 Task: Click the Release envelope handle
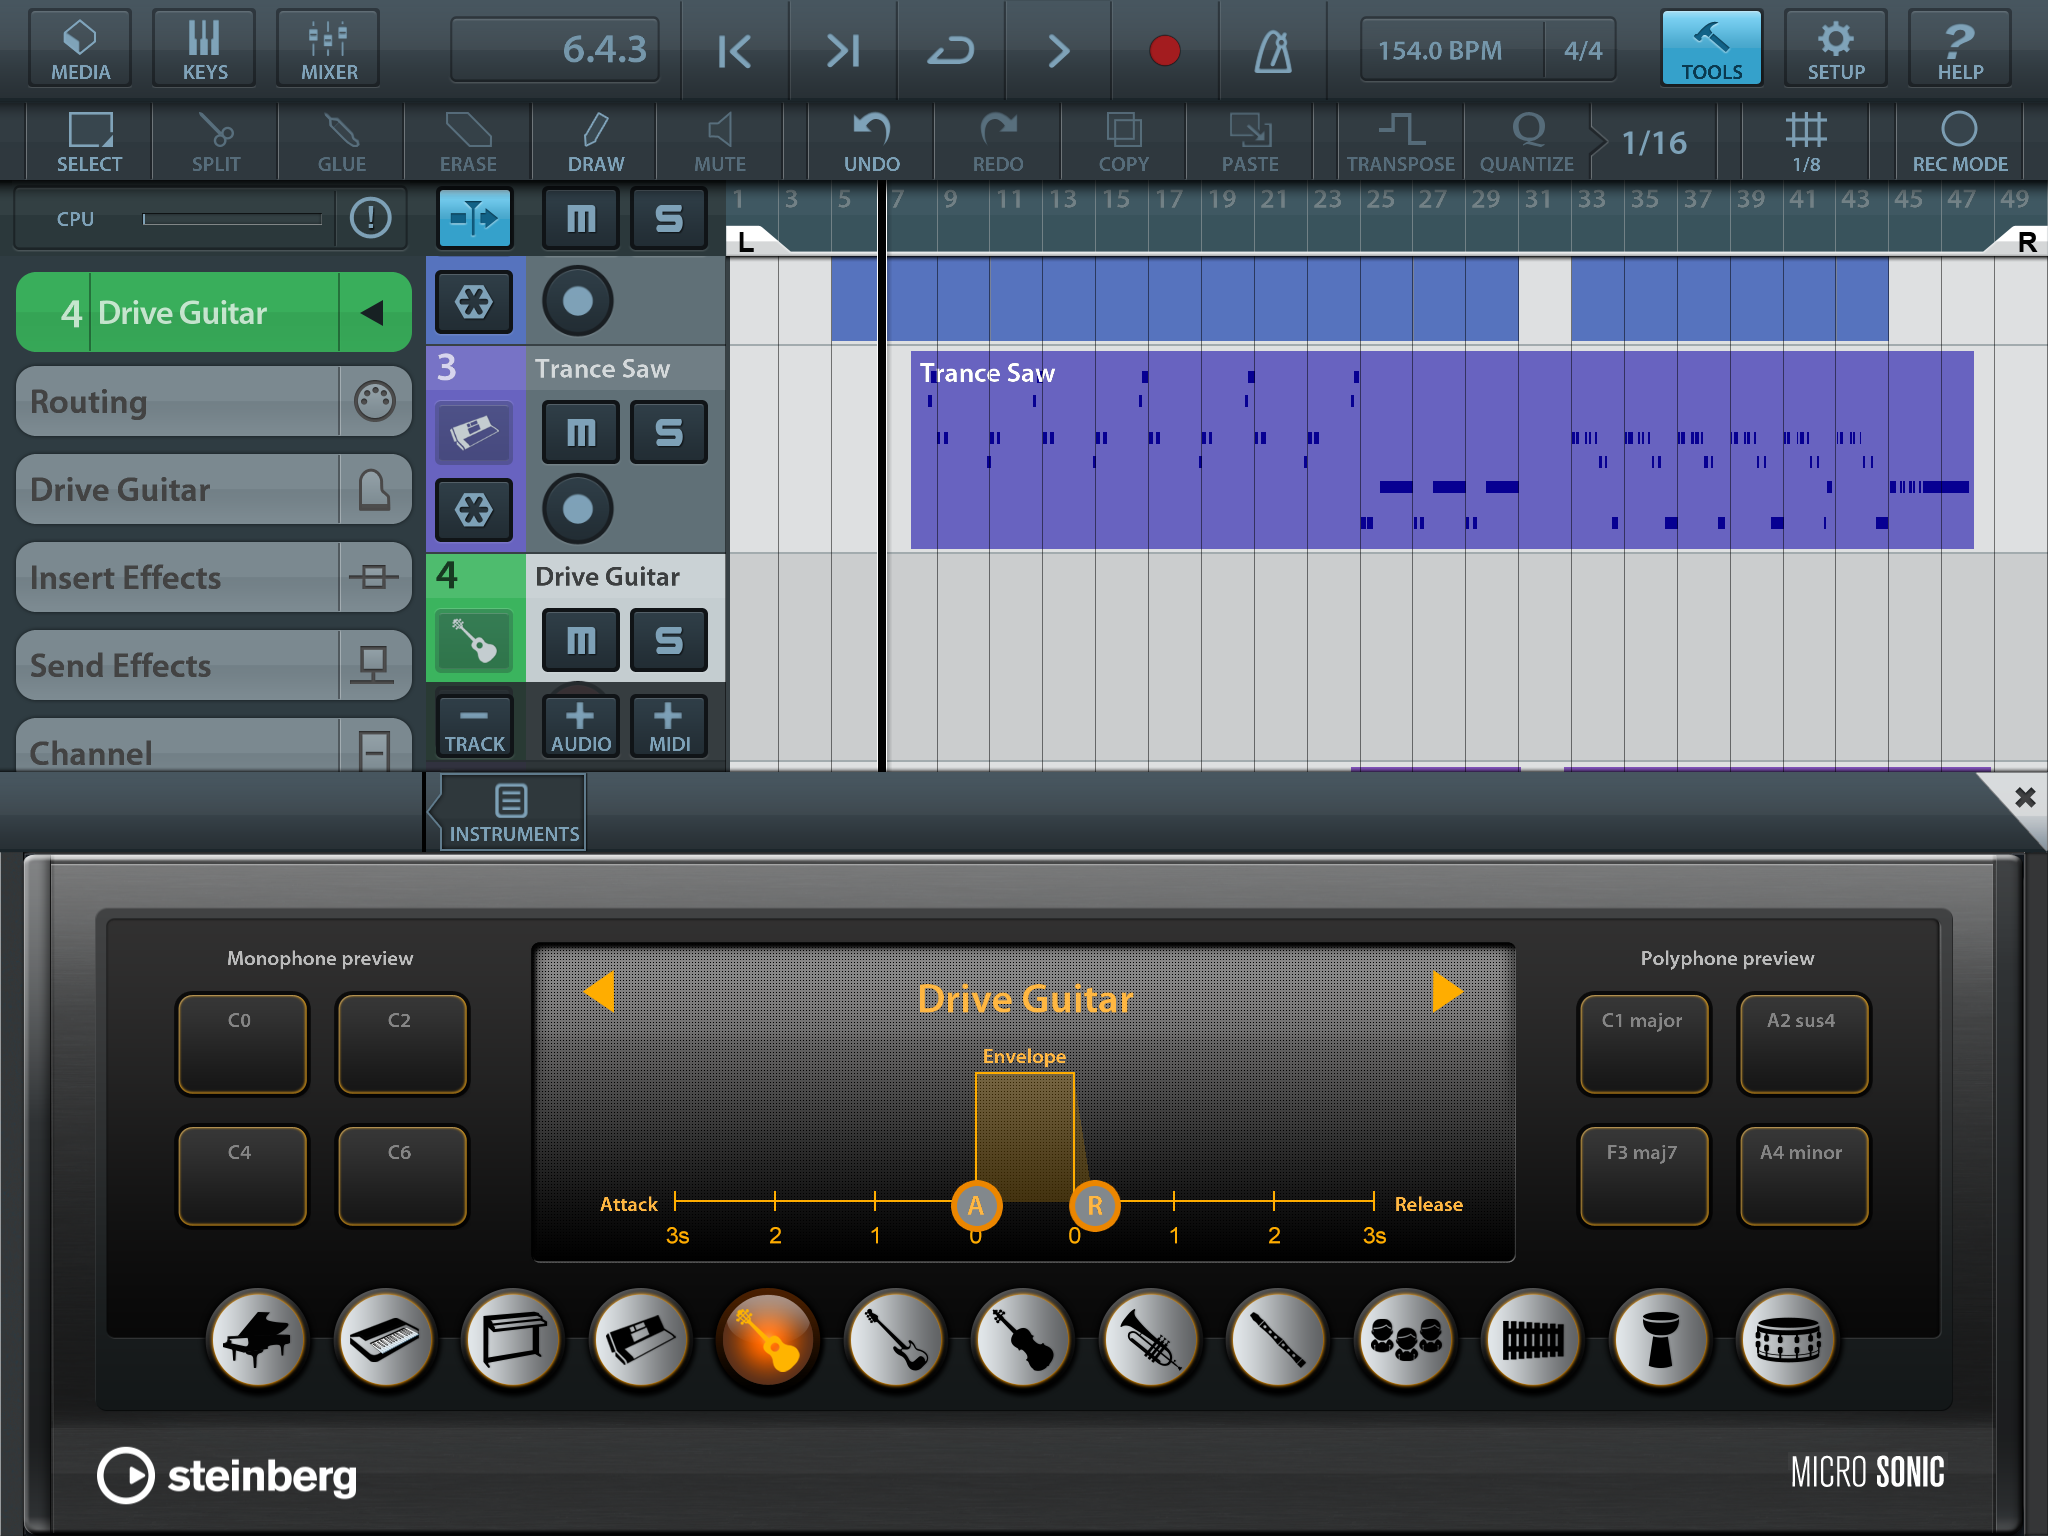point(1095,1206)
